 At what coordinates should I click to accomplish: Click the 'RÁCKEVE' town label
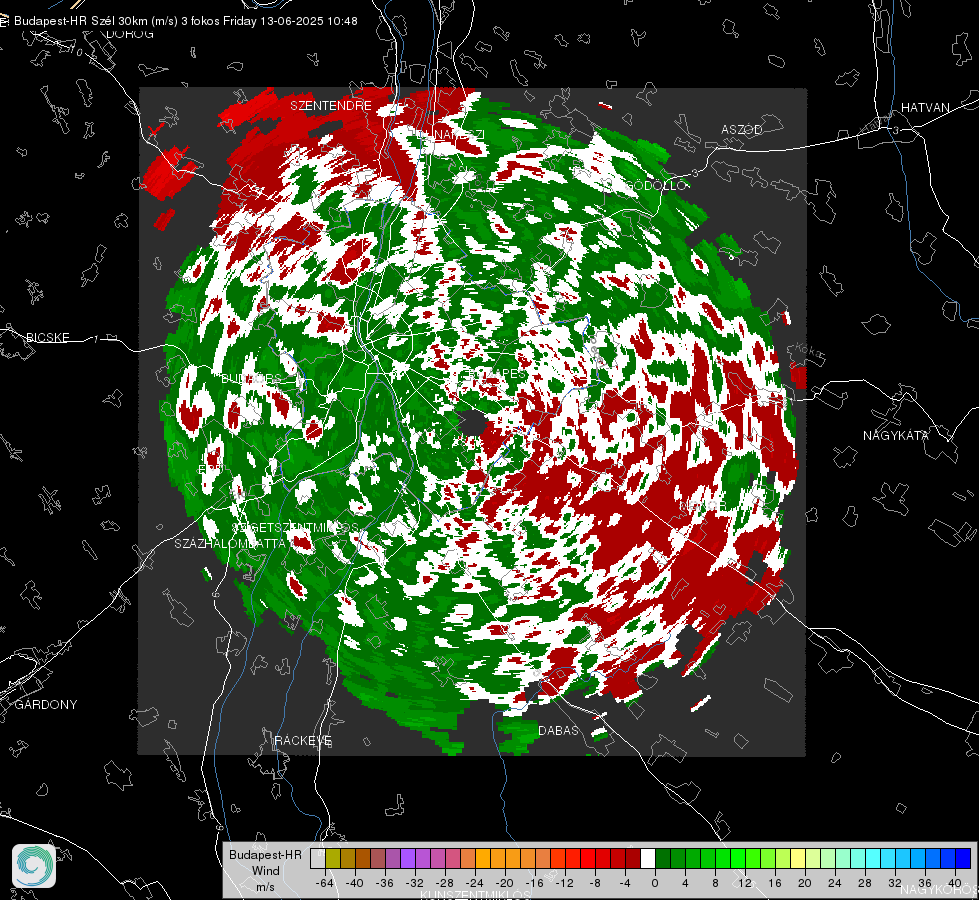point(303,740)
